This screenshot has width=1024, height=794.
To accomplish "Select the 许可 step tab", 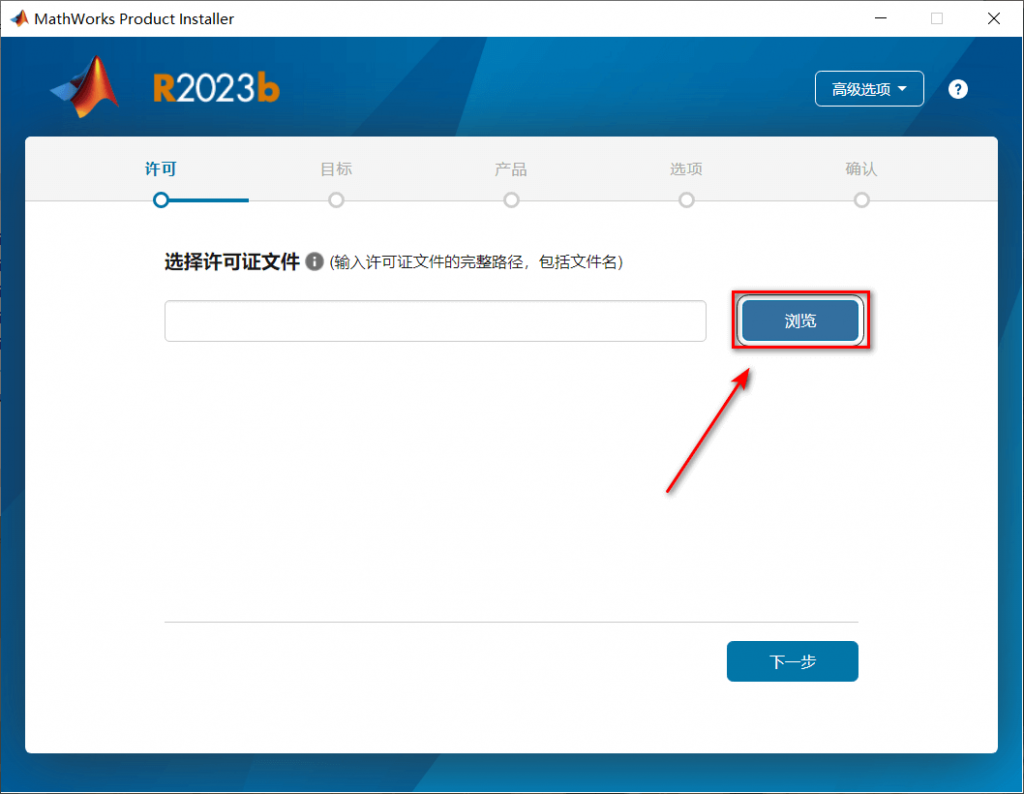I will [161, 169].
